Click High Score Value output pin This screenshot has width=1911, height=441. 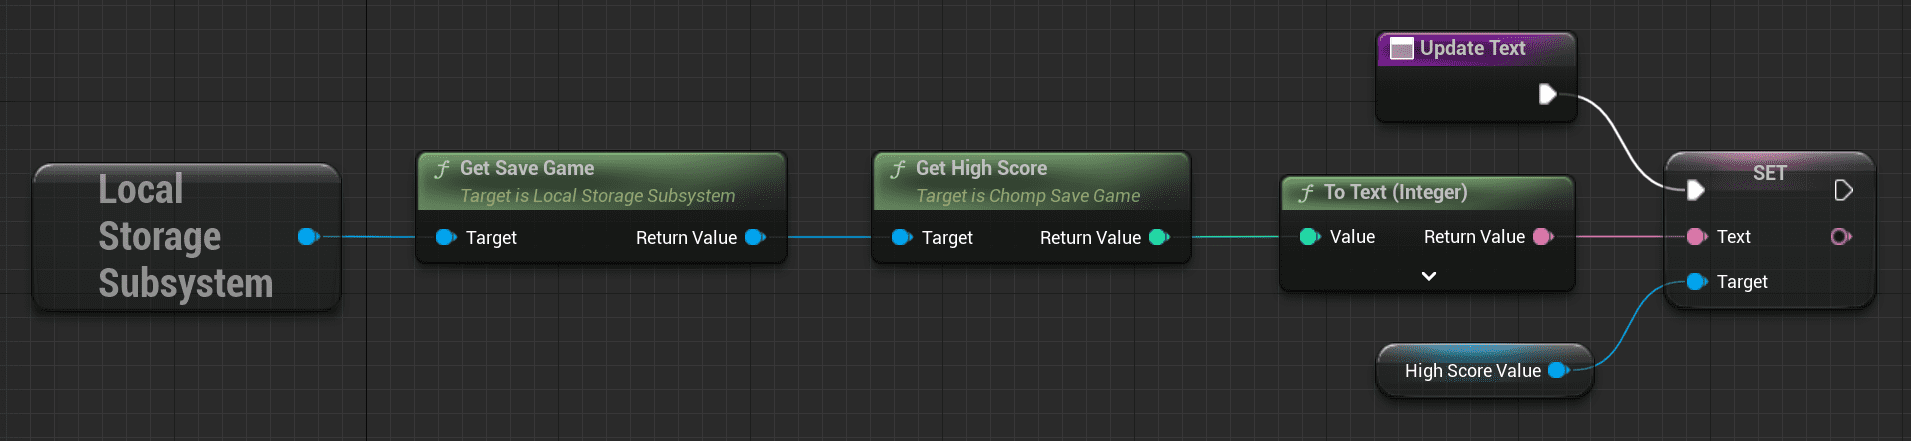pyautogui.click(x=1557, y=370)
